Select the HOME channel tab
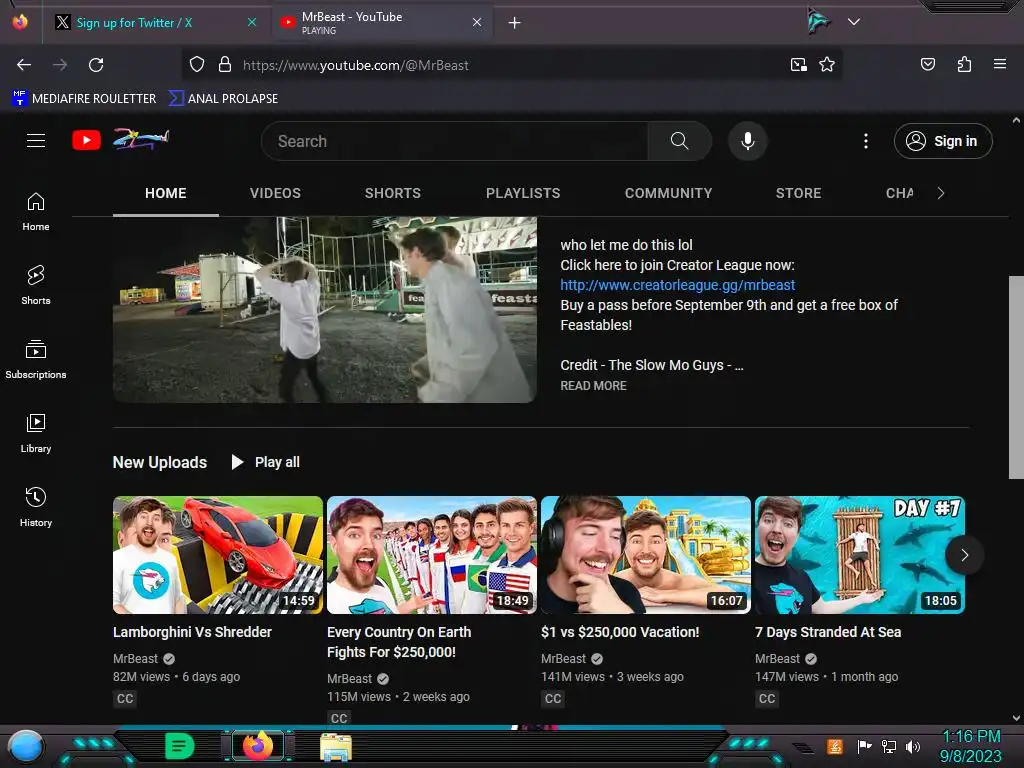 166,193
